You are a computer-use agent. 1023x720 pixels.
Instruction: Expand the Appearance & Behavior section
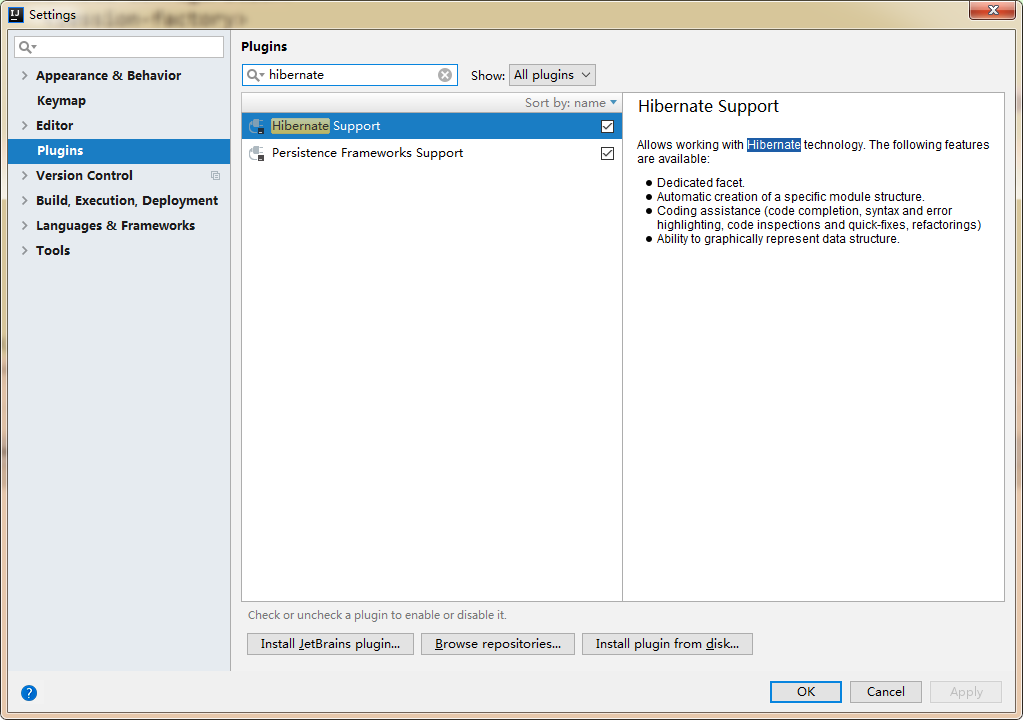coord(25,76)
